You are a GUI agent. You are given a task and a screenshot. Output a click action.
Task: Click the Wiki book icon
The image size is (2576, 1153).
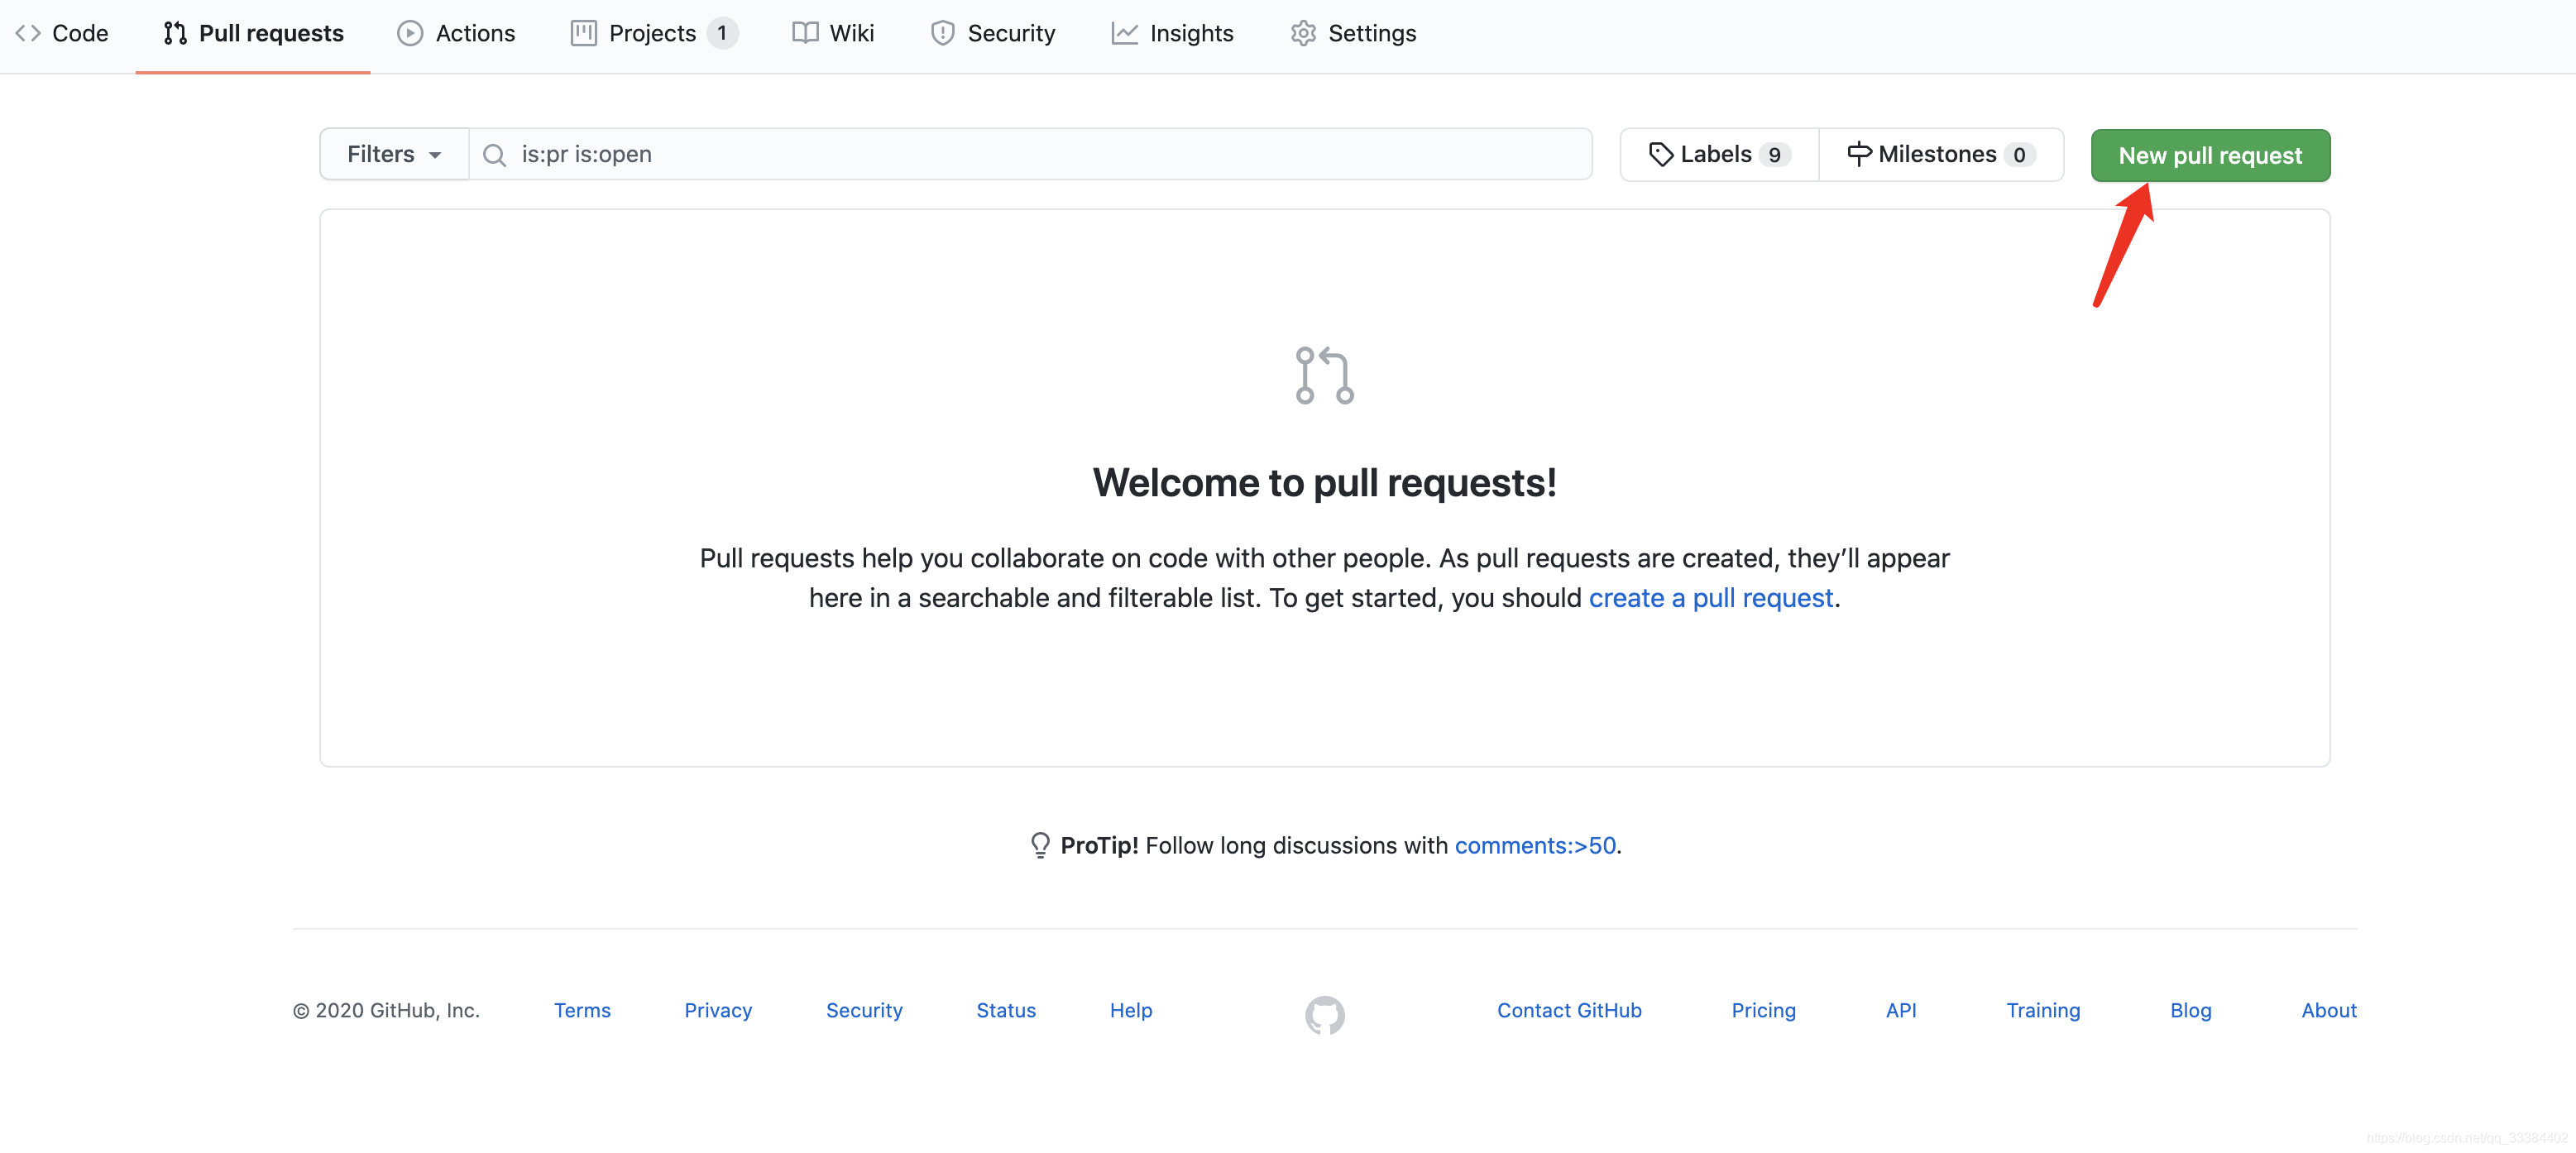pyautogui.click(x=805, y=33)
